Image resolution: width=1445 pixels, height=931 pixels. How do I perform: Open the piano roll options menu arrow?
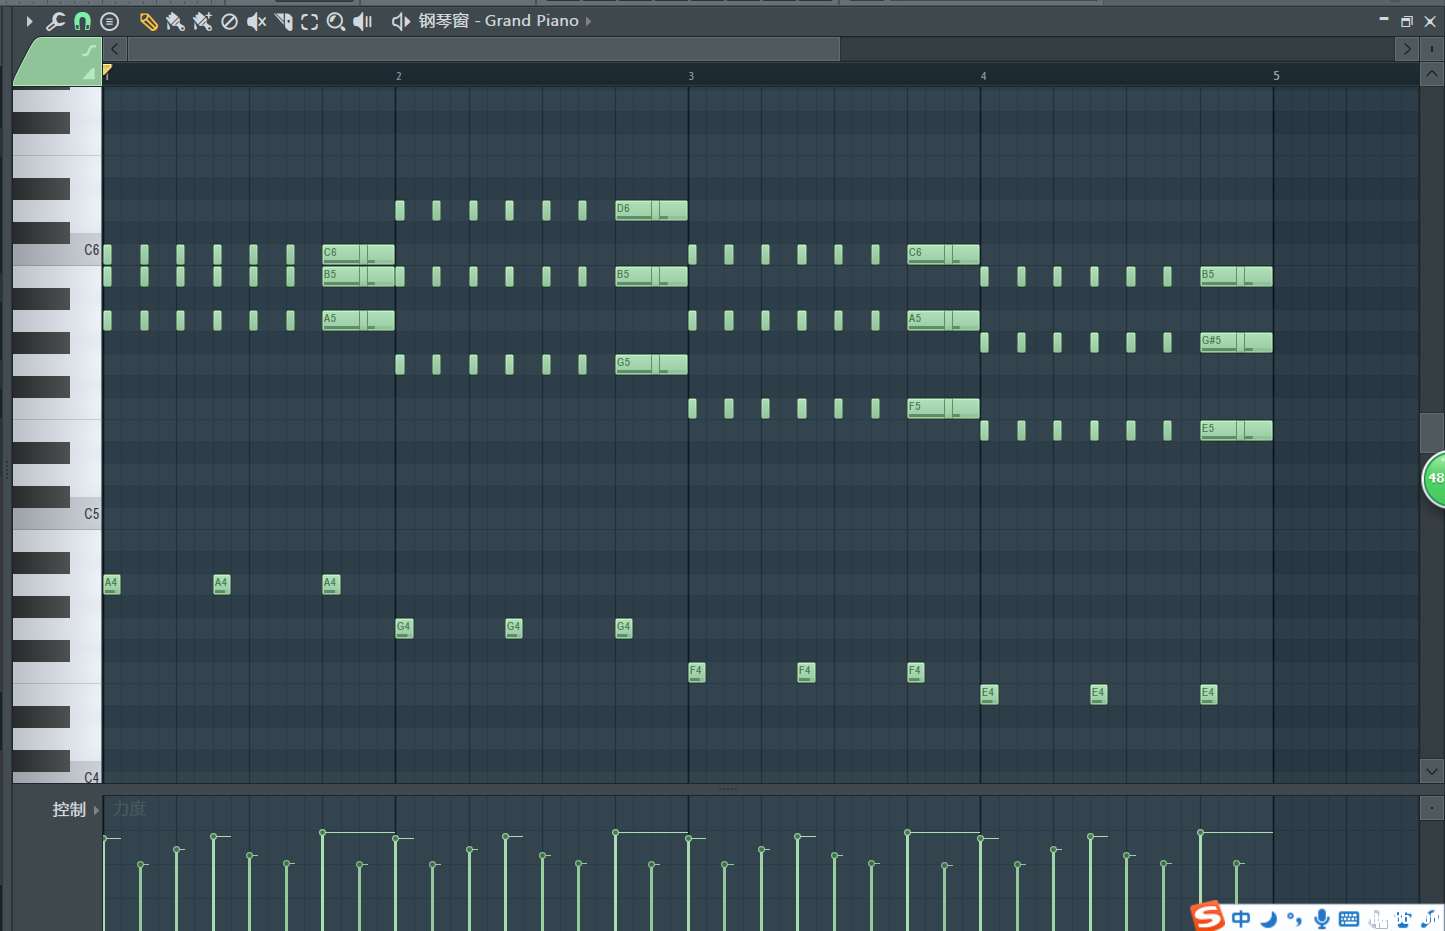pos(29,21)
